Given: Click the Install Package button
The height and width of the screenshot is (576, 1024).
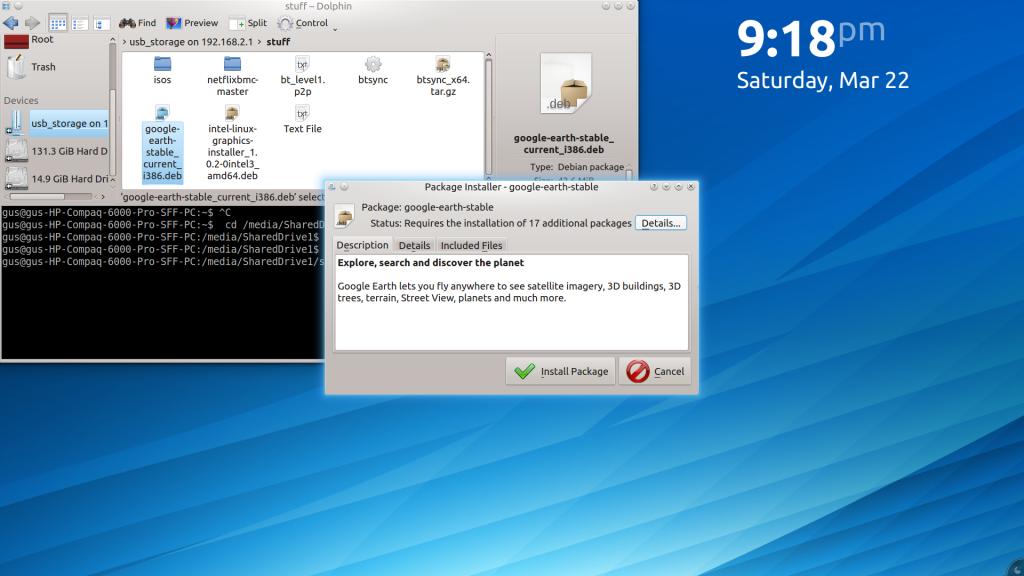Looking at the screenshot, I should pyautogui.click(x=560, y=371).
